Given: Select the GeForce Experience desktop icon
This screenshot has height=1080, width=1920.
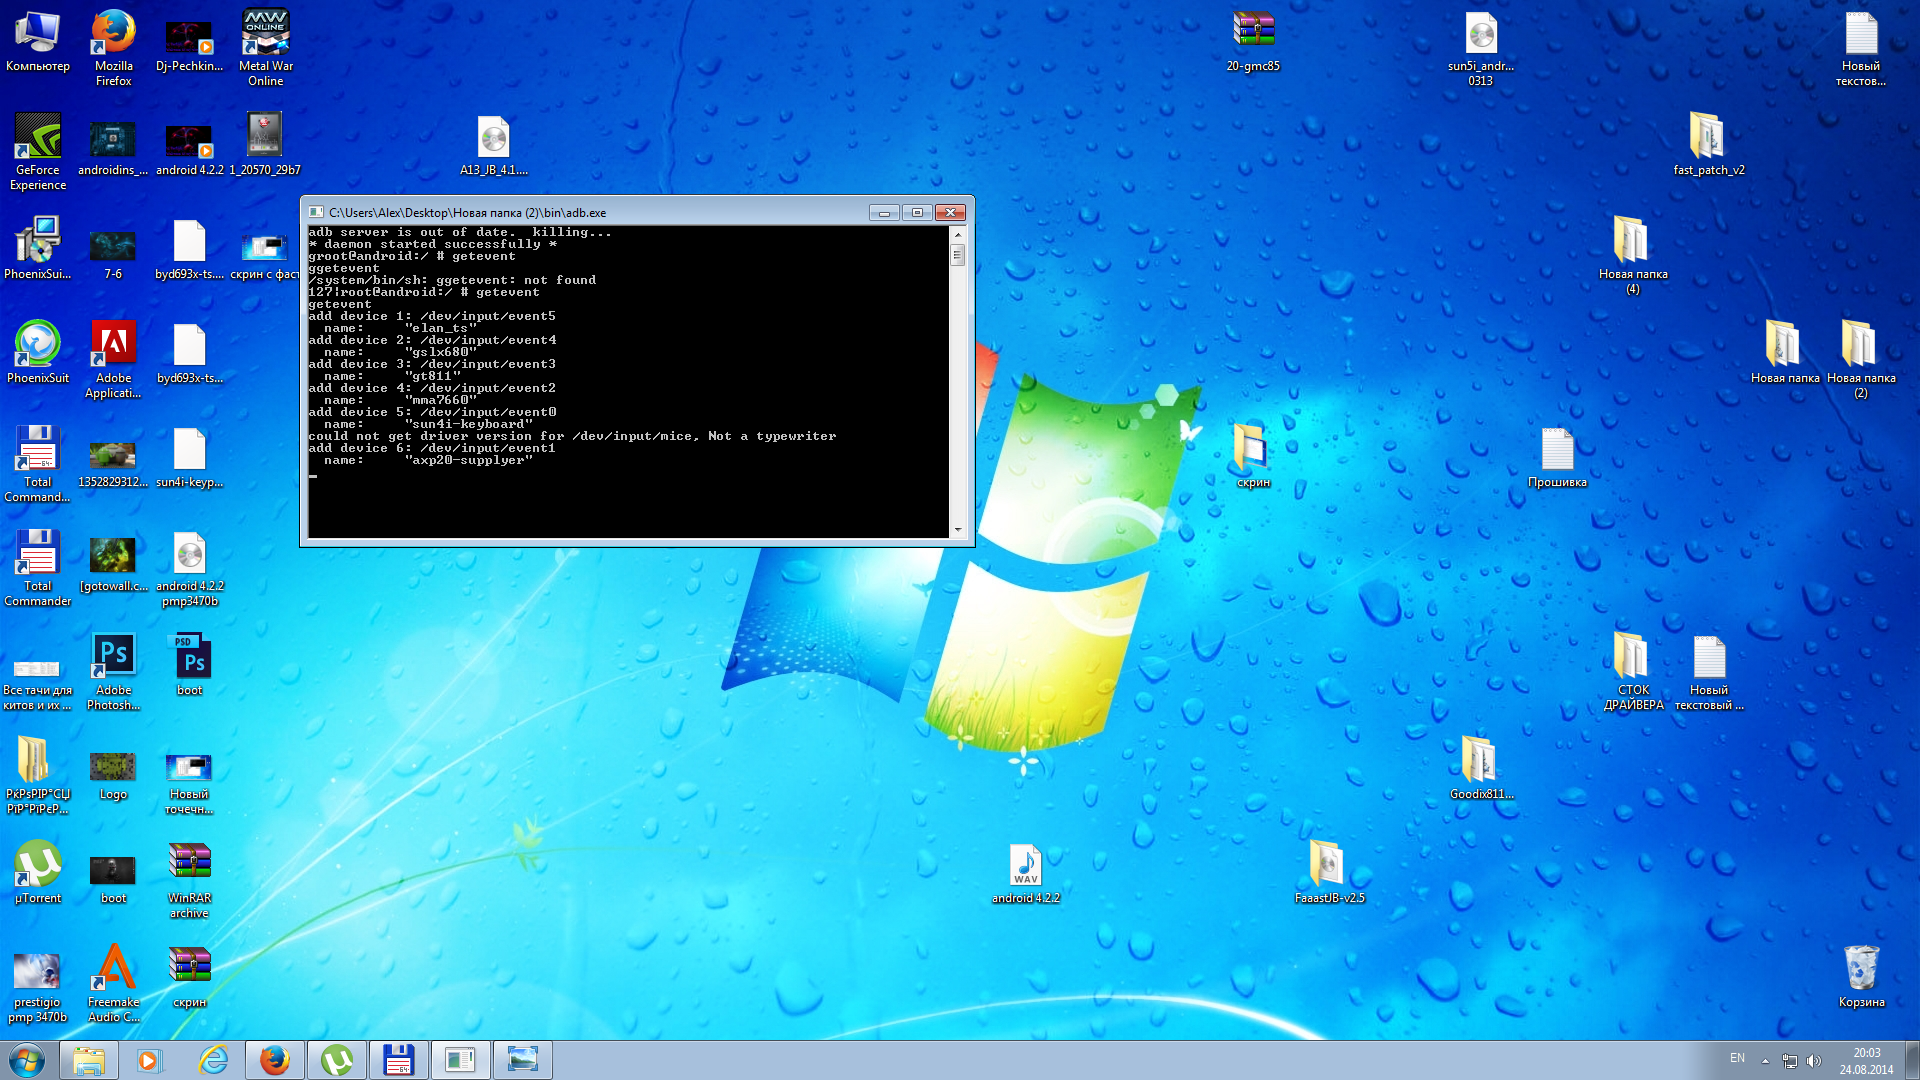Looking at the screenshot, I should (x=38, y=139).
